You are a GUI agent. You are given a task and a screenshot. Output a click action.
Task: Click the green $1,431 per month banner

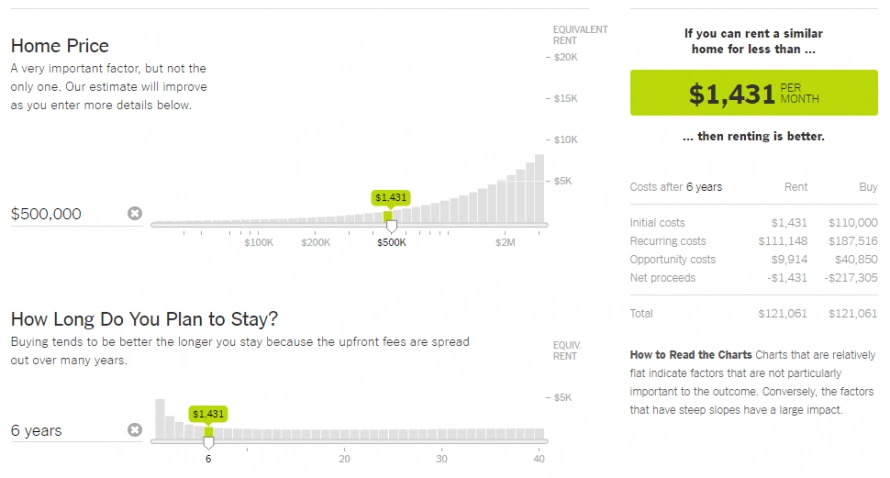754,93
